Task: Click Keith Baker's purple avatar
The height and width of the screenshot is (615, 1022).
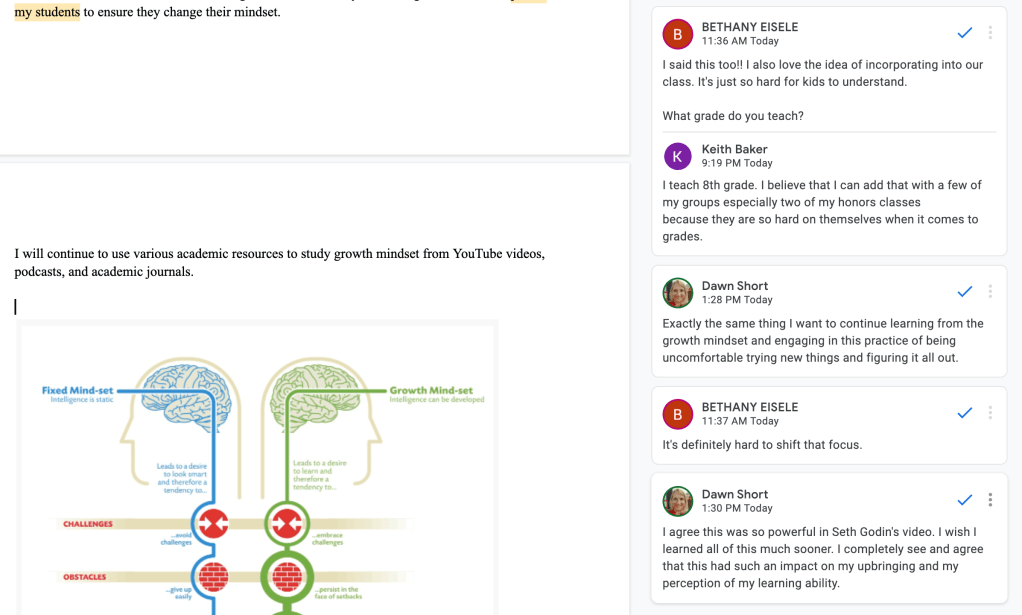Action: (x=678, y=156)
